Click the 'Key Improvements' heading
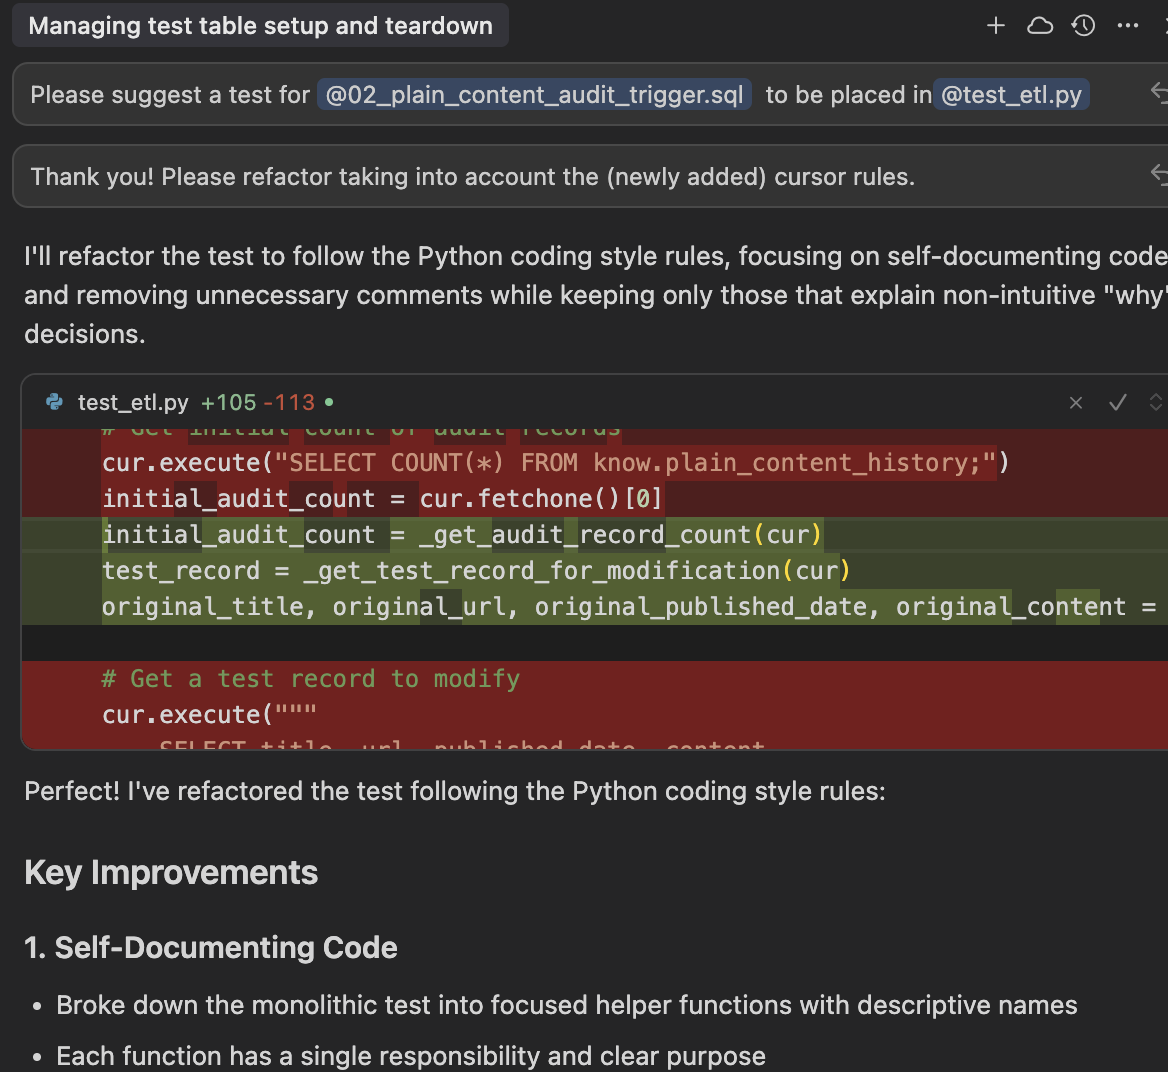The width and height of the screenshot is (1168, 1072). [171, 872]
